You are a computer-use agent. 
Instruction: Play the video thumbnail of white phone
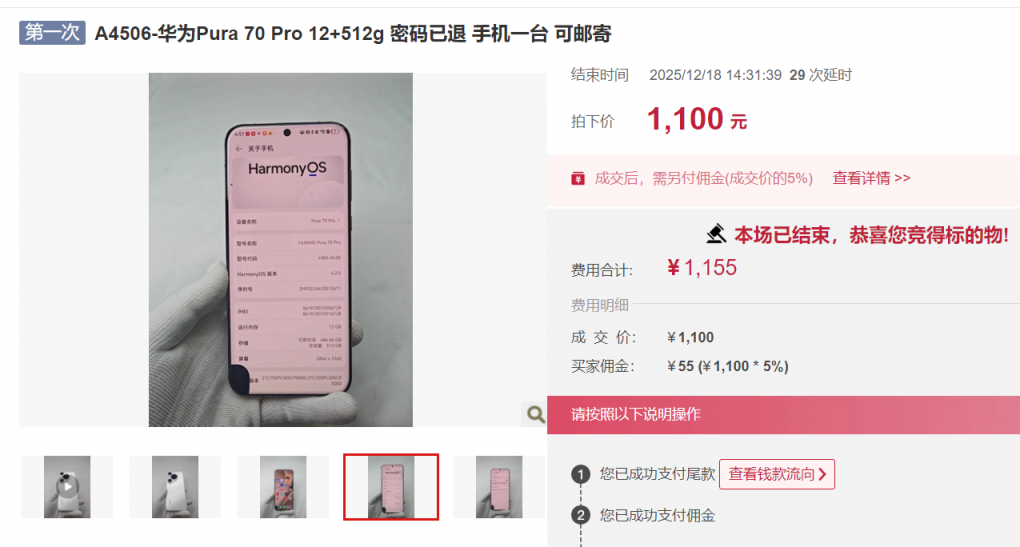point(67,487)
